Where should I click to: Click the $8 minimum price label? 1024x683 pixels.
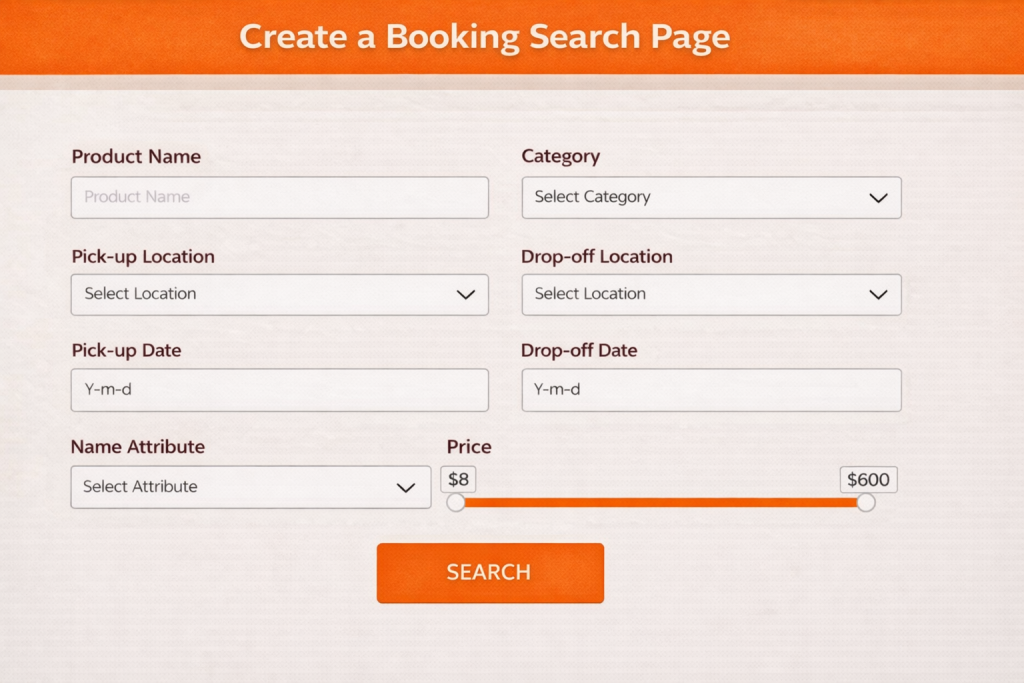tap(458, 479)
